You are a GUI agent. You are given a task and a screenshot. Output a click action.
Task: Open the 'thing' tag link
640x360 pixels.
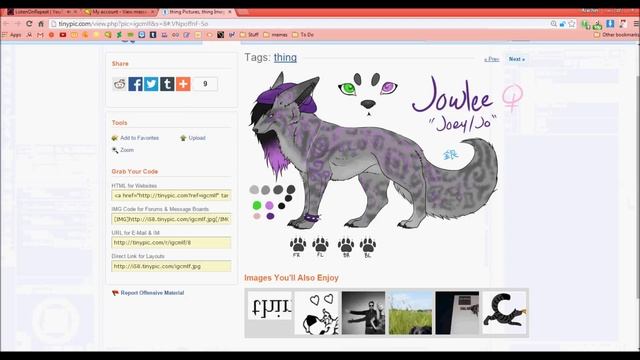pos(285,58)
